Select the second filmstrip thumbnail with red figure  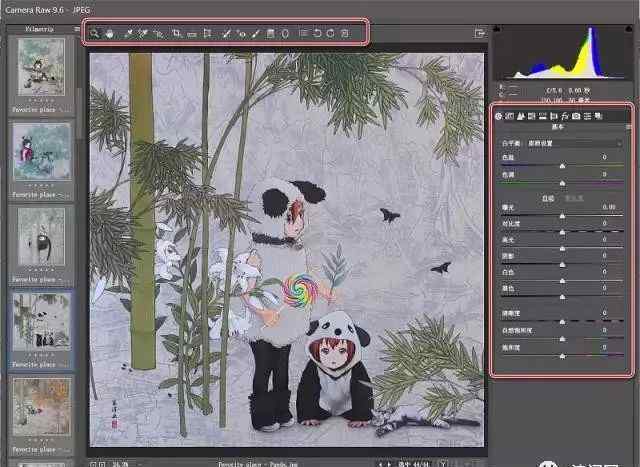click(41, 151)
